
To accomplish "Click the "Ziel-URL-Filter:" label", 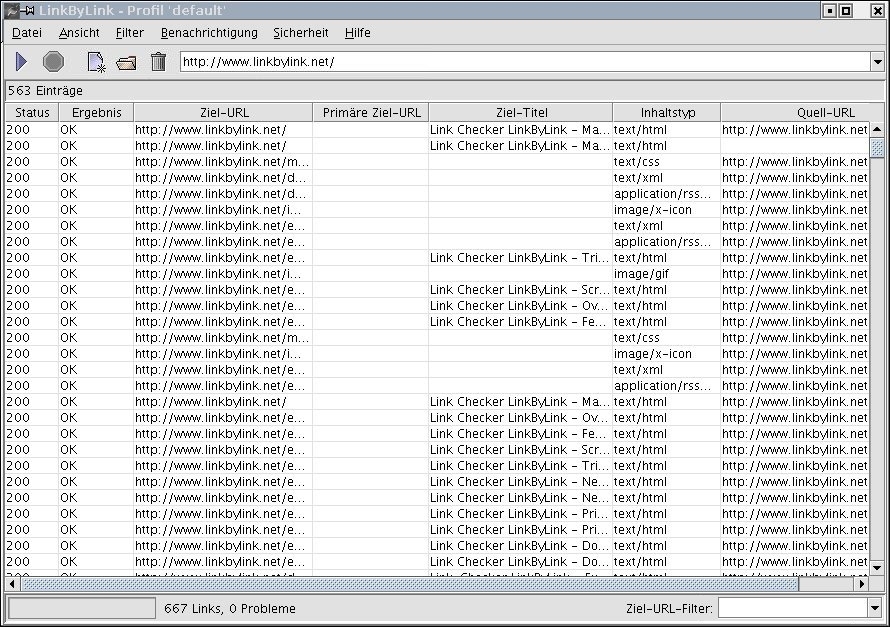I will tap(669, 609).
